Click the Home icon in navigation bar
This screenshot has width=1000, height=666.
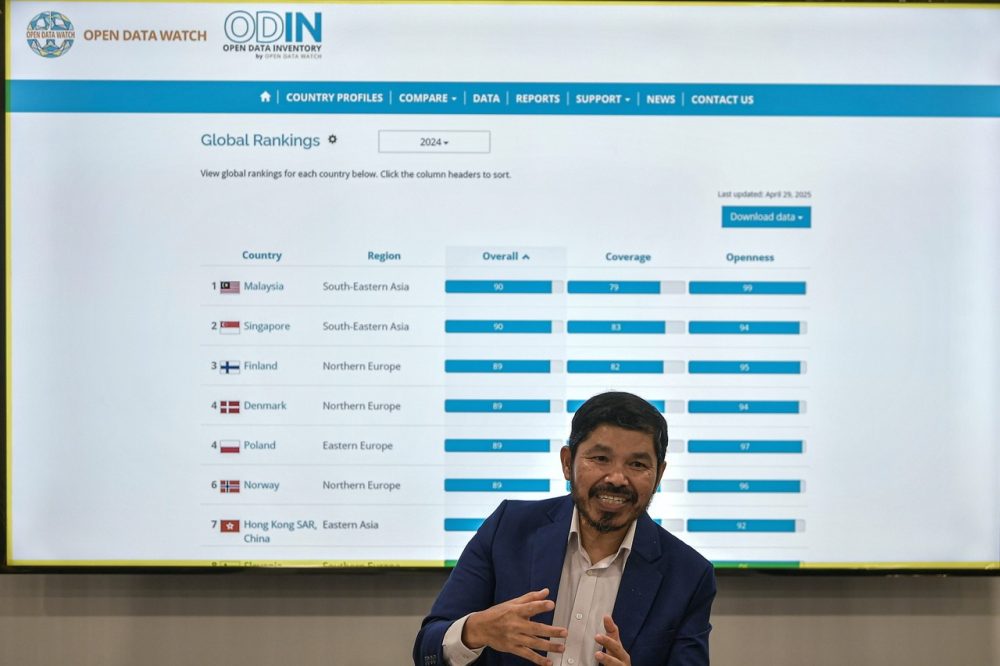[265, 97]
